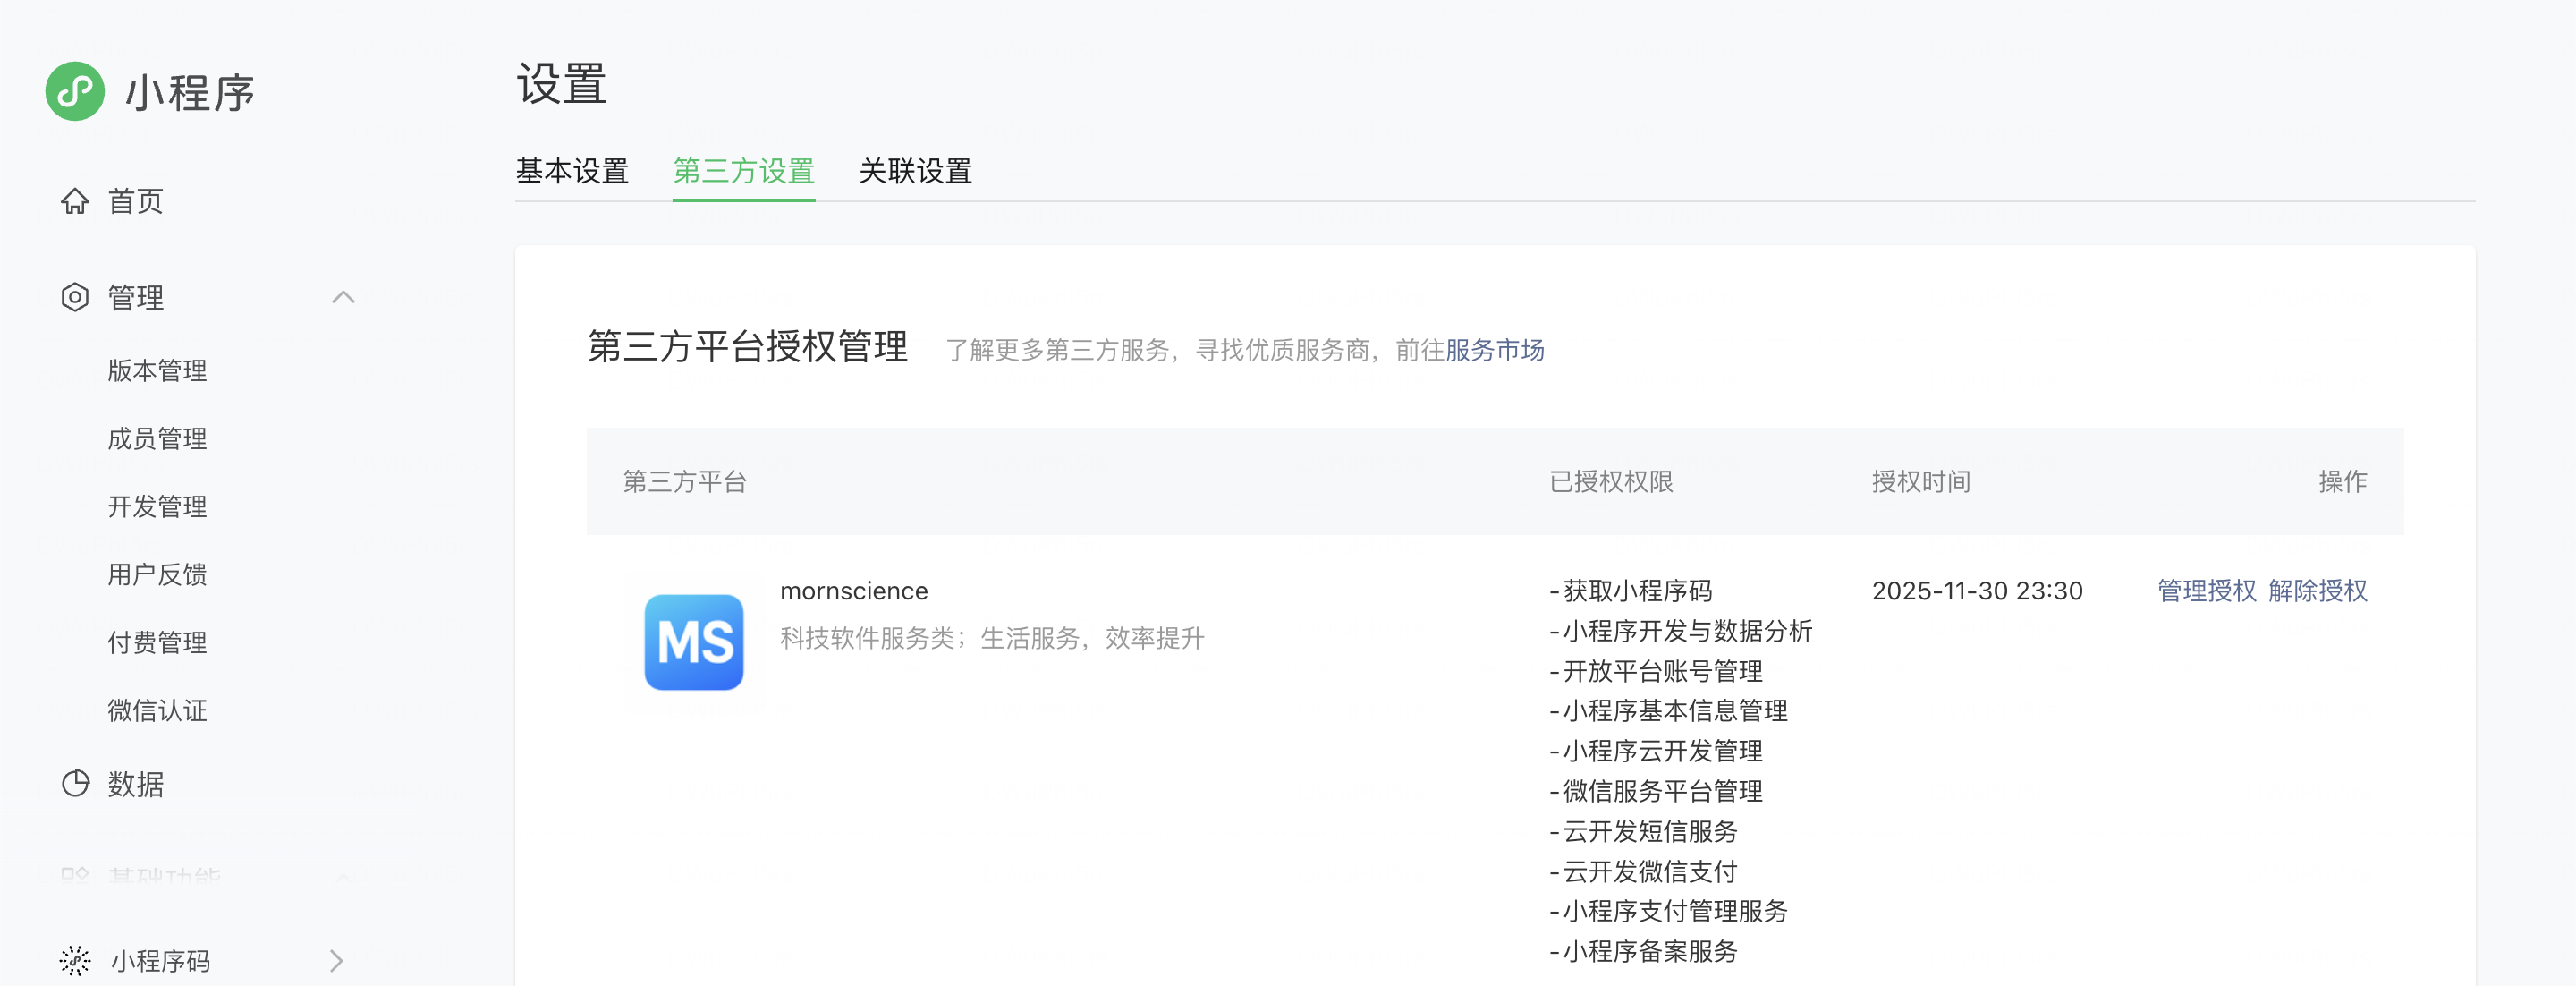Select the 第三方设置 tab
The width and height of the screenshot is (2576, 986).
[x=743, y=171]
